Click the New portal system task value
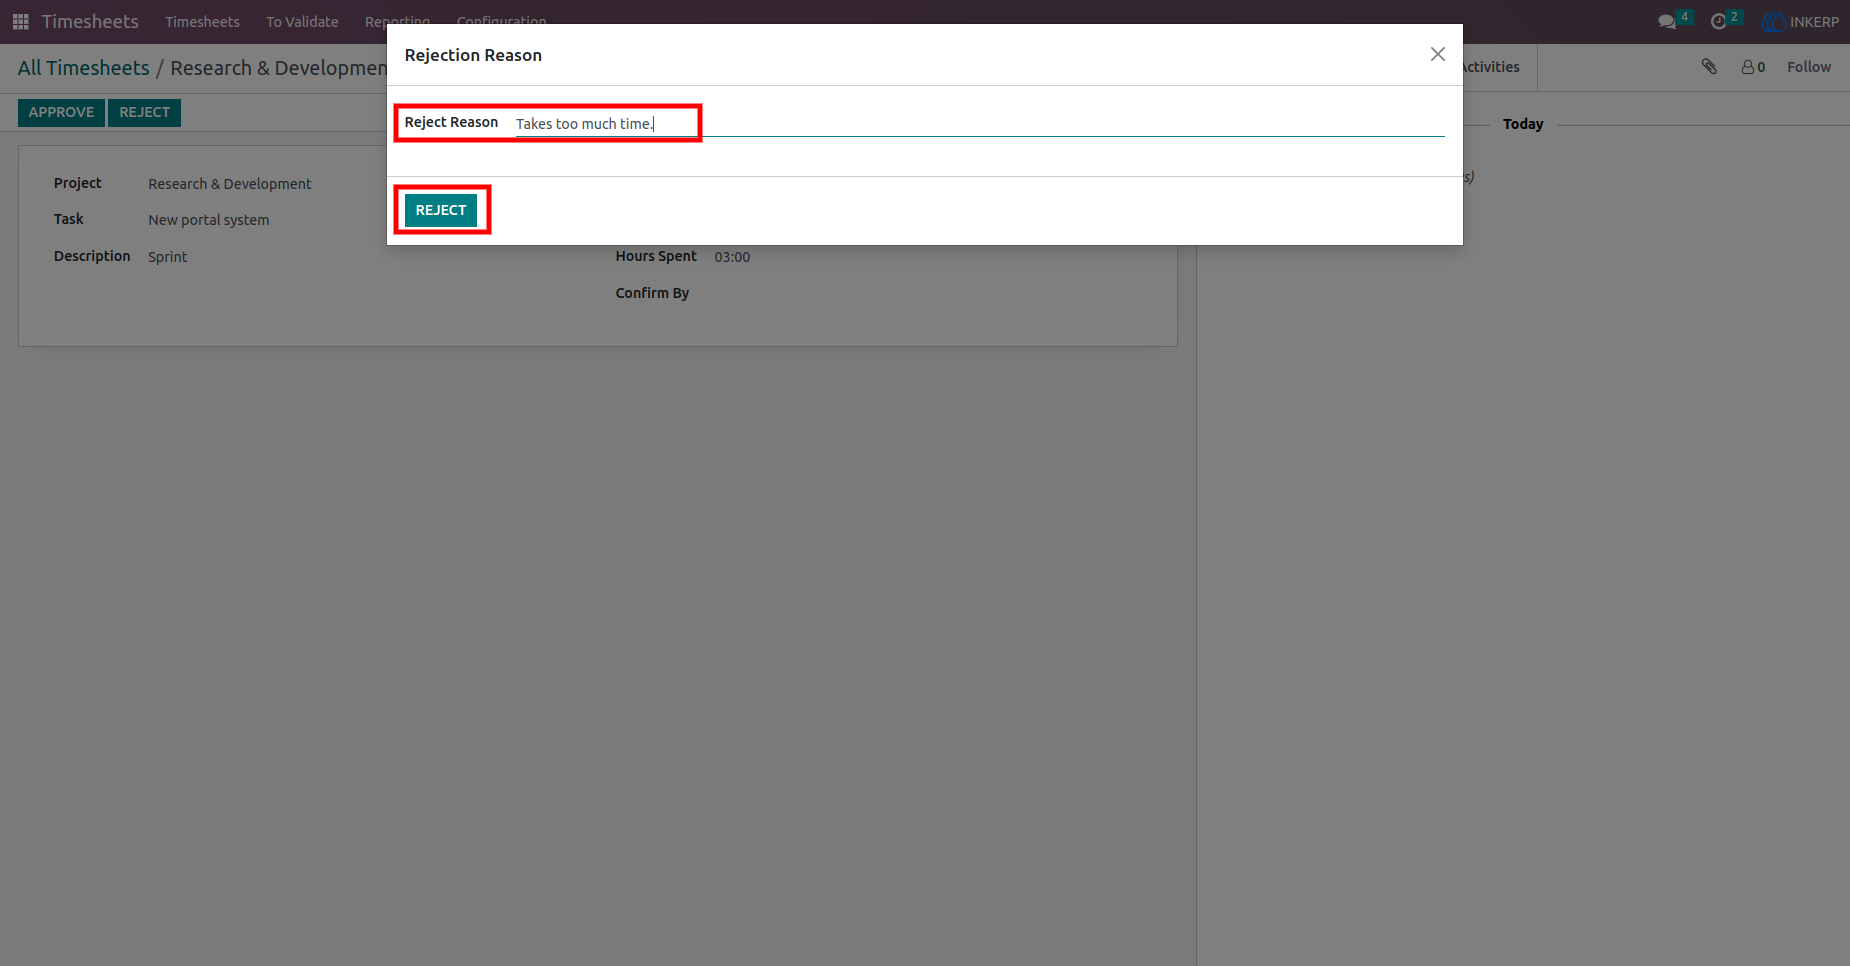This screenshot has width=1850, height=966. 209,220
